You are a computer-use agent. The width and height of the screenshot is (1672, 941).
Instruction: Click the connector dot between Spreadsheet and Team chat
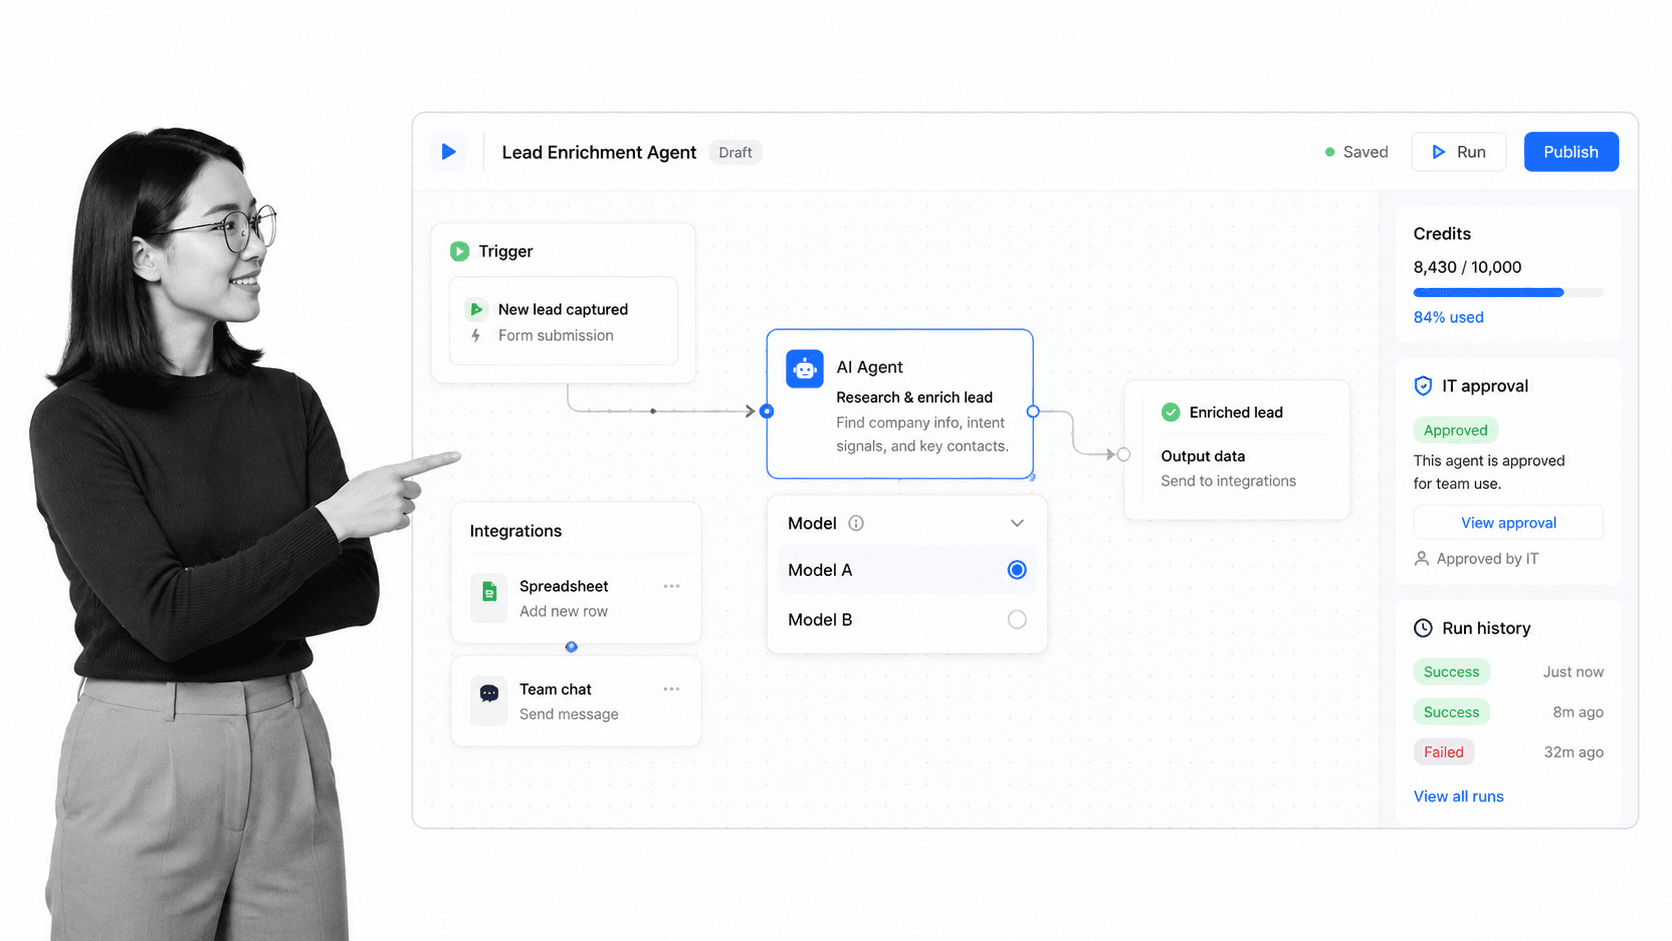coord(571,647)
